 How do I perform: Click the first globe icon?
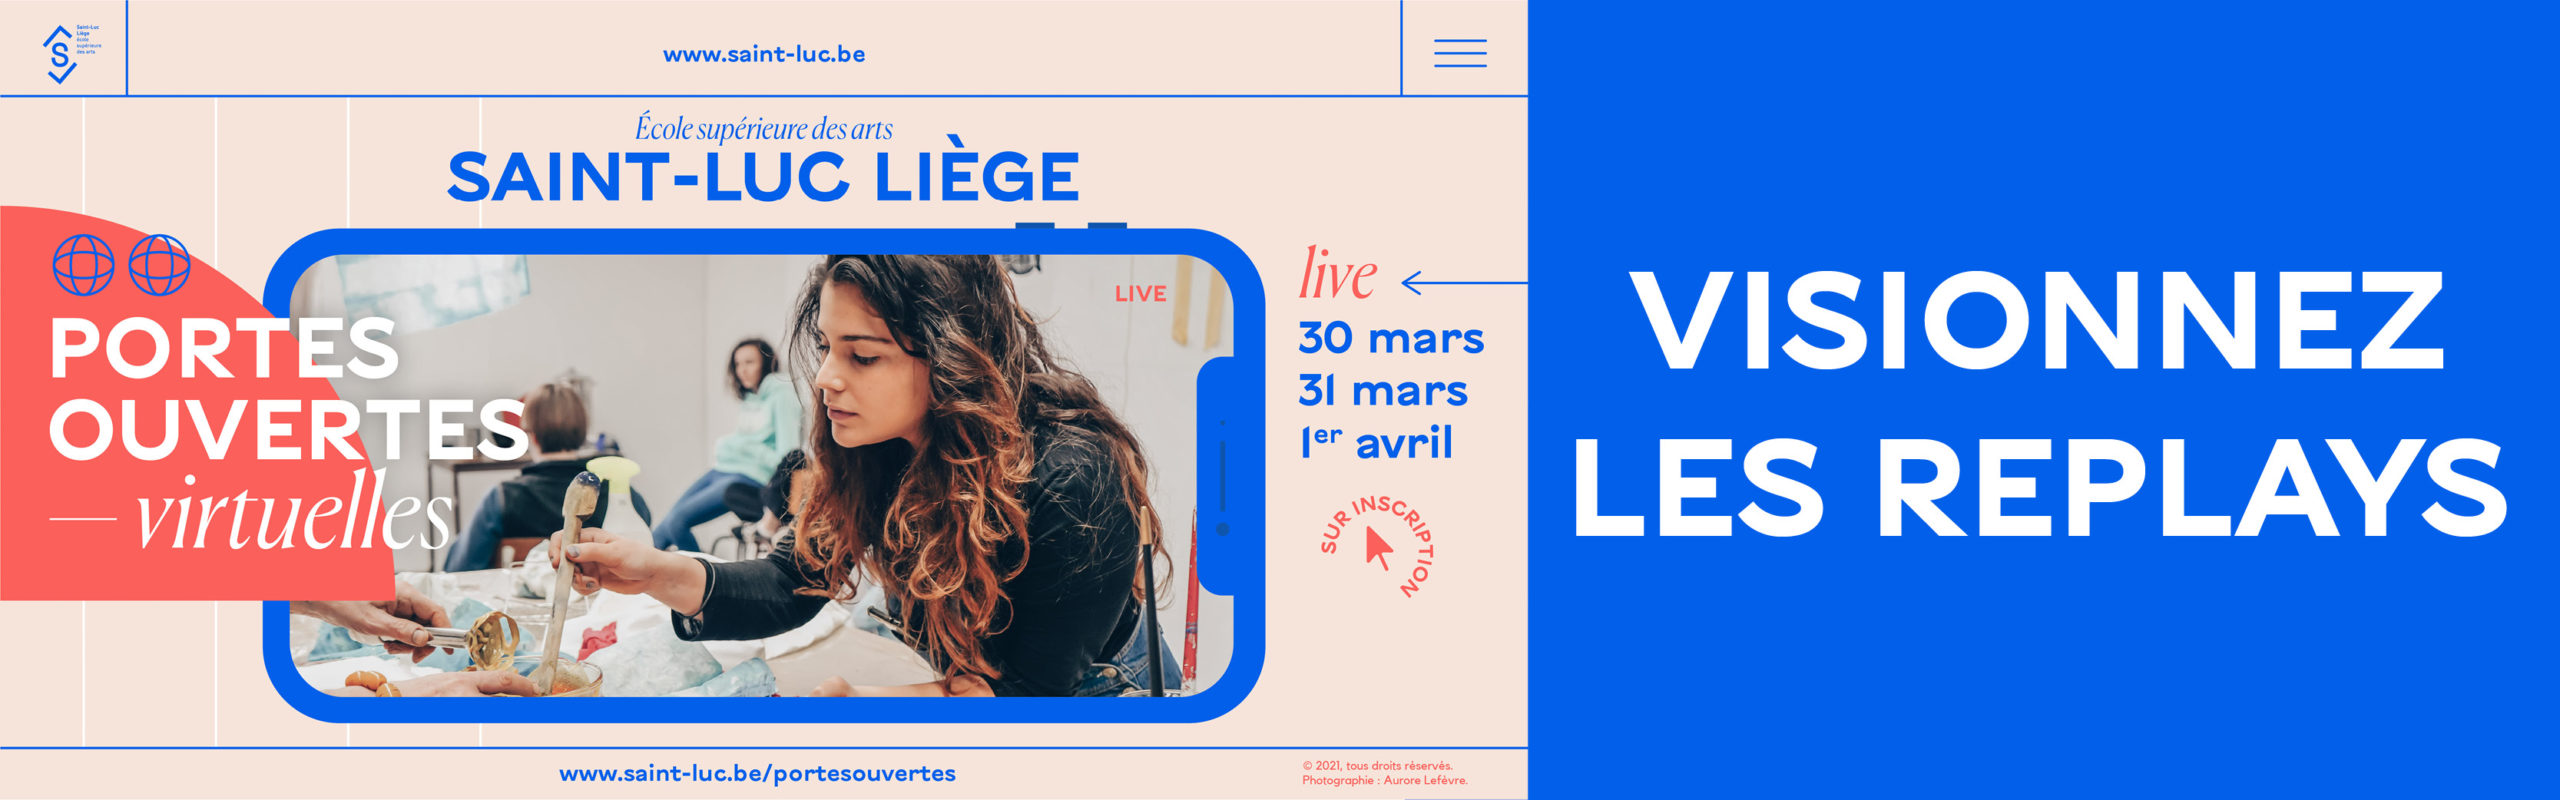click(83, 265)
